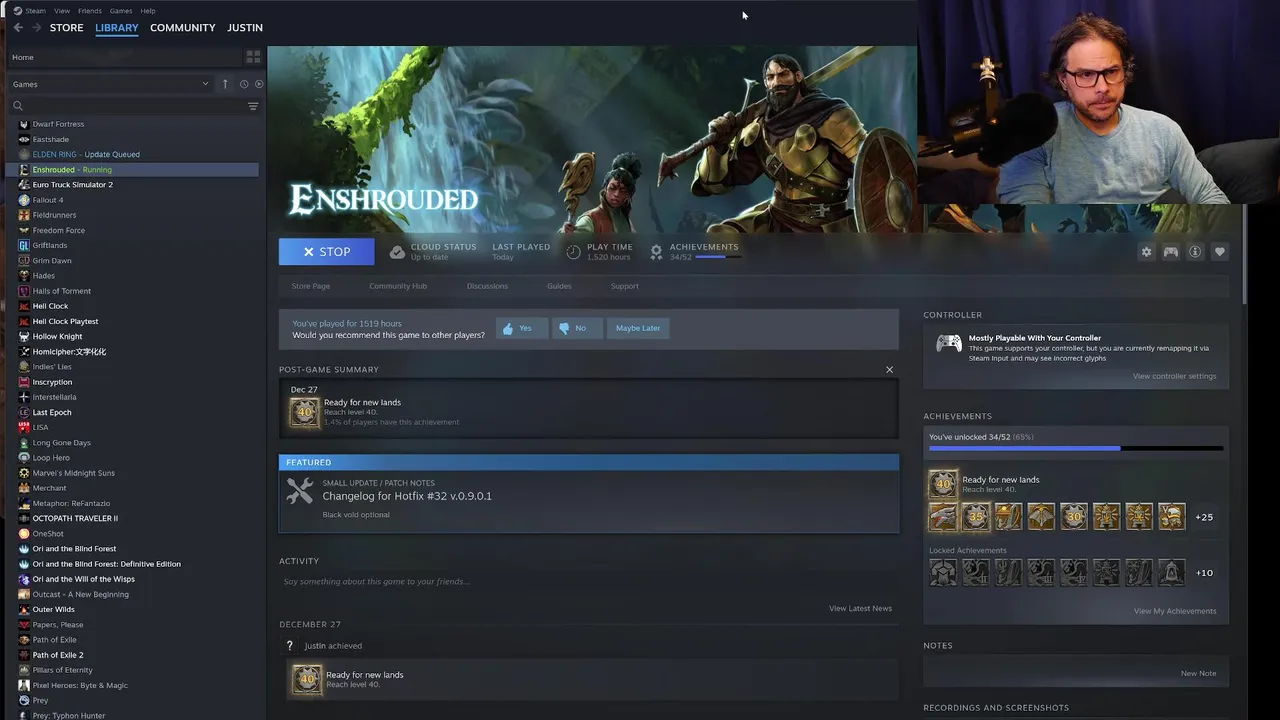This screenshot has width=1280, height=720.
Task: Open the Store Page link
Action: [311, 286]
